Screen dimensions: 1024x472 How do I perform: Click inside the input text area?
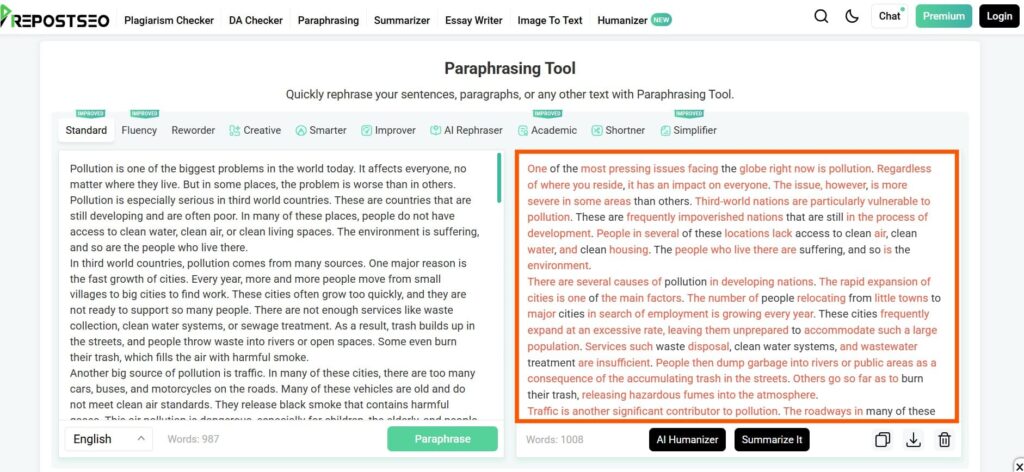[x=275, y=290]
